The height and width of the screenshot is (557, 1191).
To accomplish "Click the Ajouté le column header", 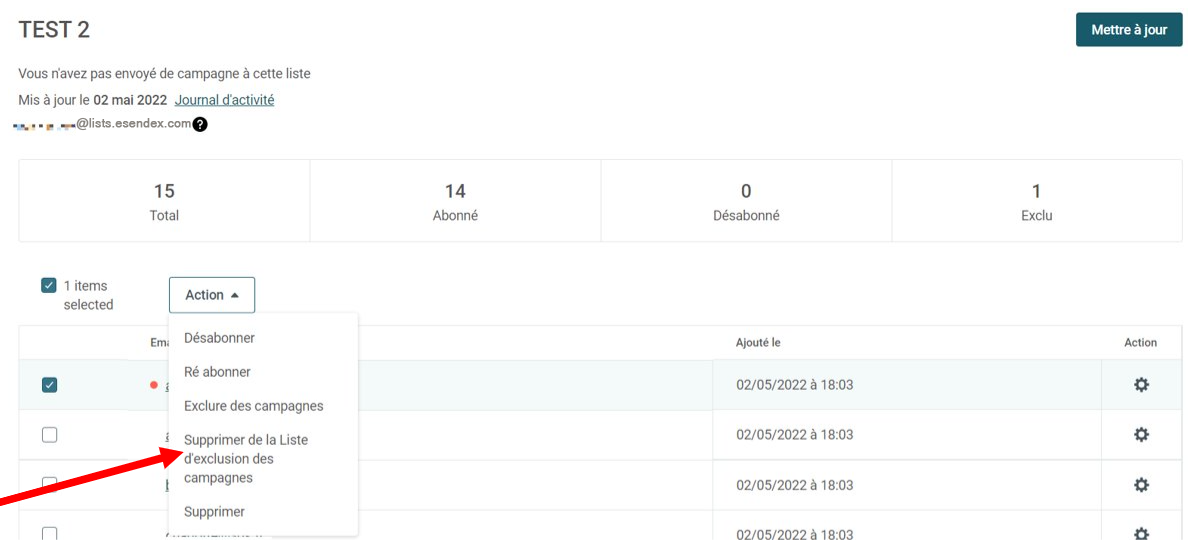I will (758, 343).
